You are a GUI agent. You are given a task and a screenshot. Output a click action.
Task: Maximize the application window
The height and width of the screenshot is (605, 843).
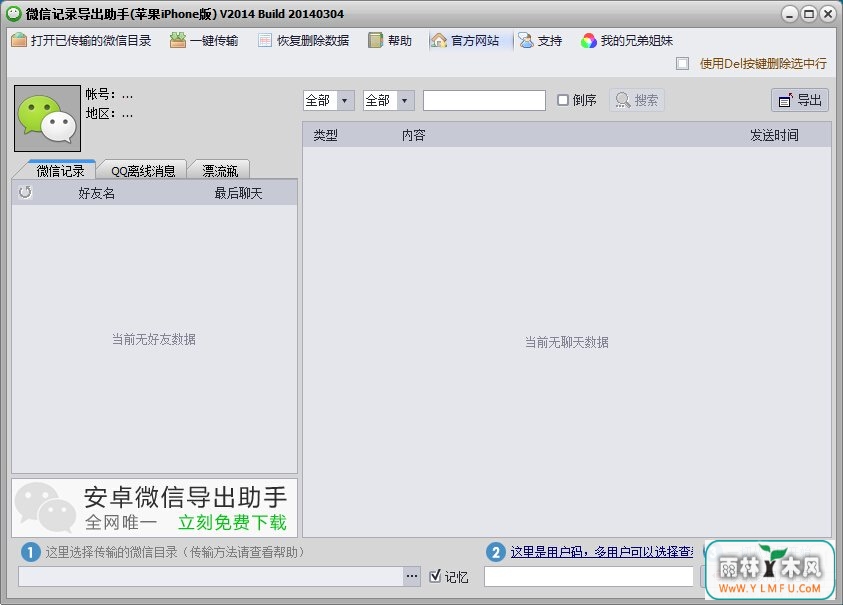point(809,14)
